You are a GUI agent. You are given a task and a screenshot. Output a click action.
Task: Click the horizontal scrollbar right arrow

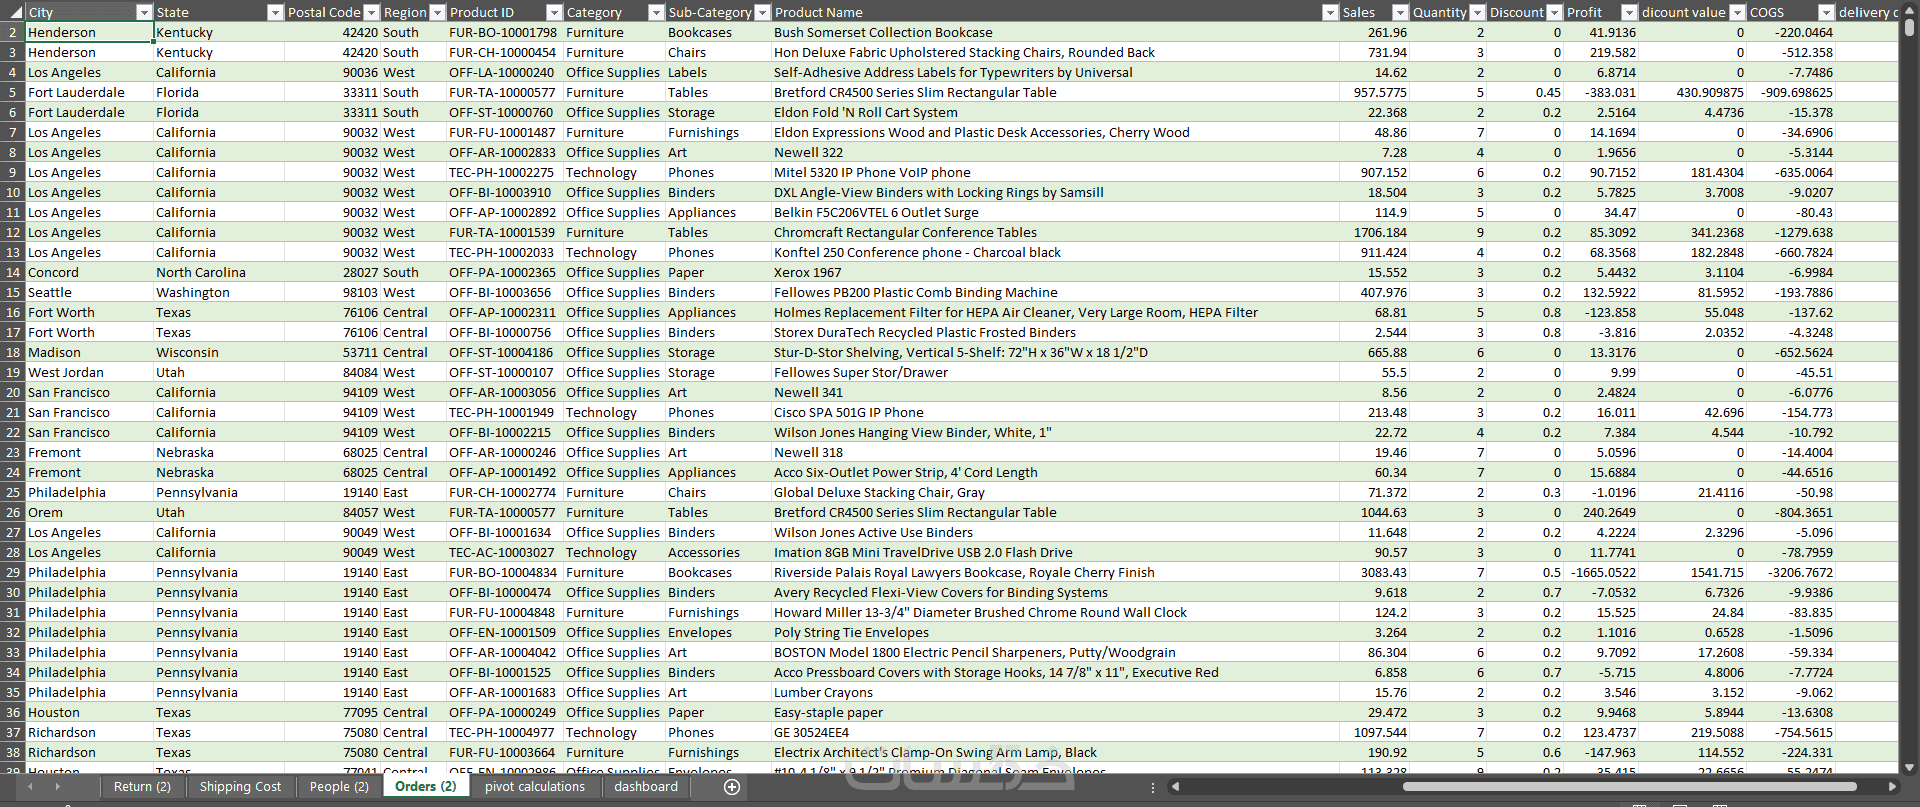1891,787
